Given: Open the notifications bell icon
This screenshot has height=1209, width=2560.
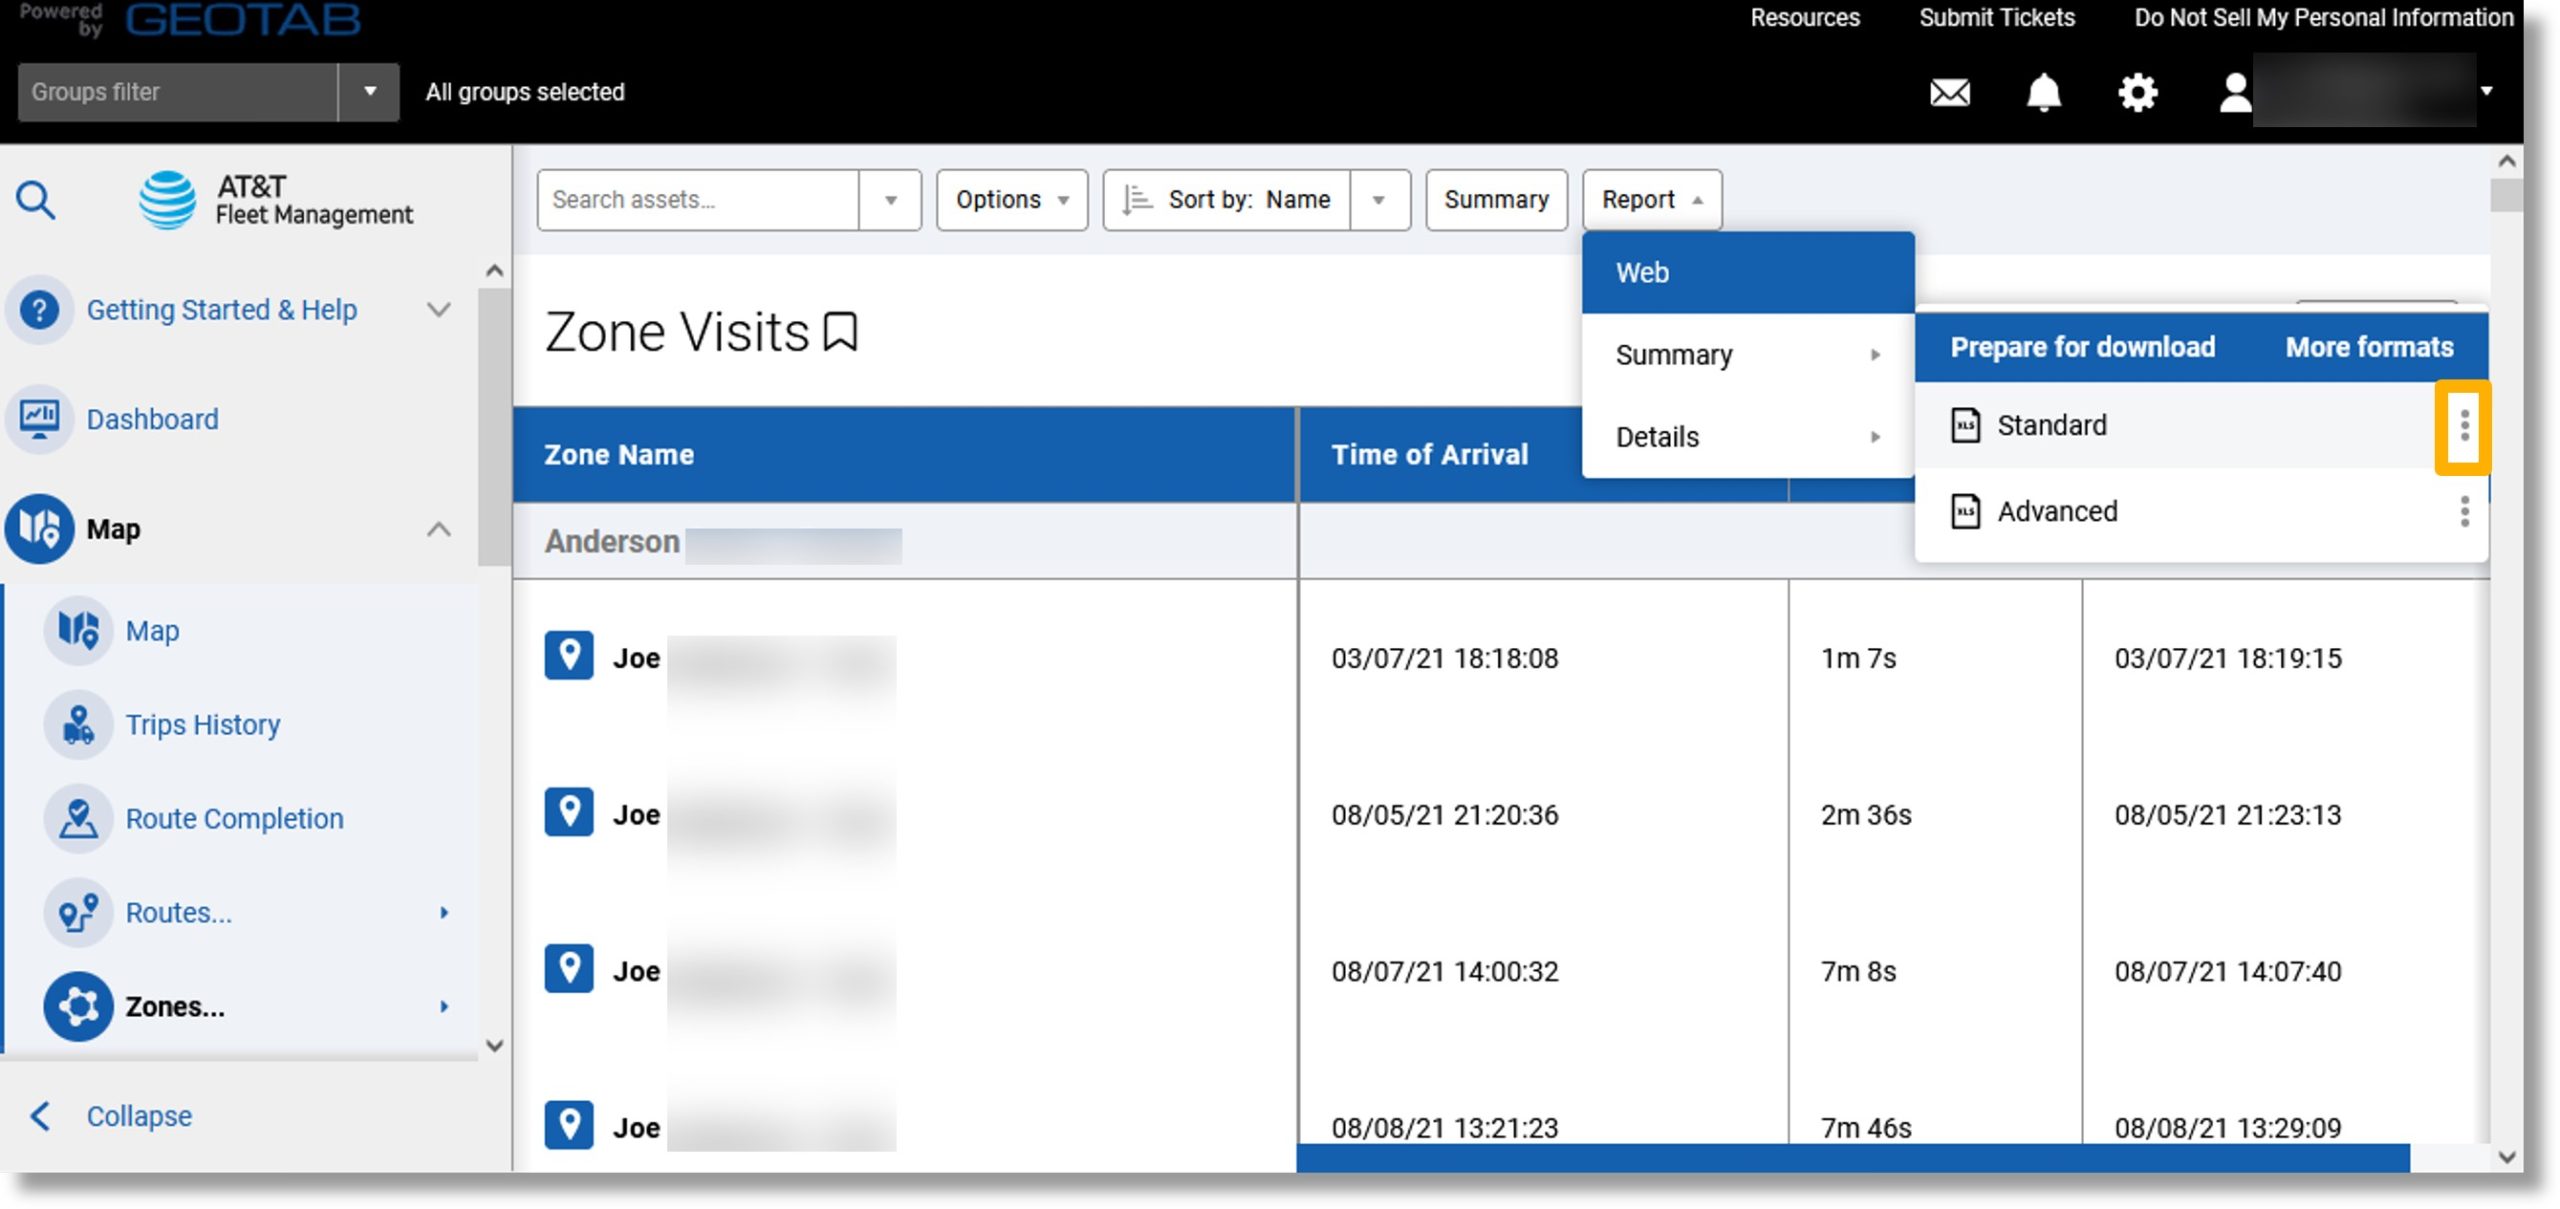Looking at the screenshot, I should (2043, 93).
